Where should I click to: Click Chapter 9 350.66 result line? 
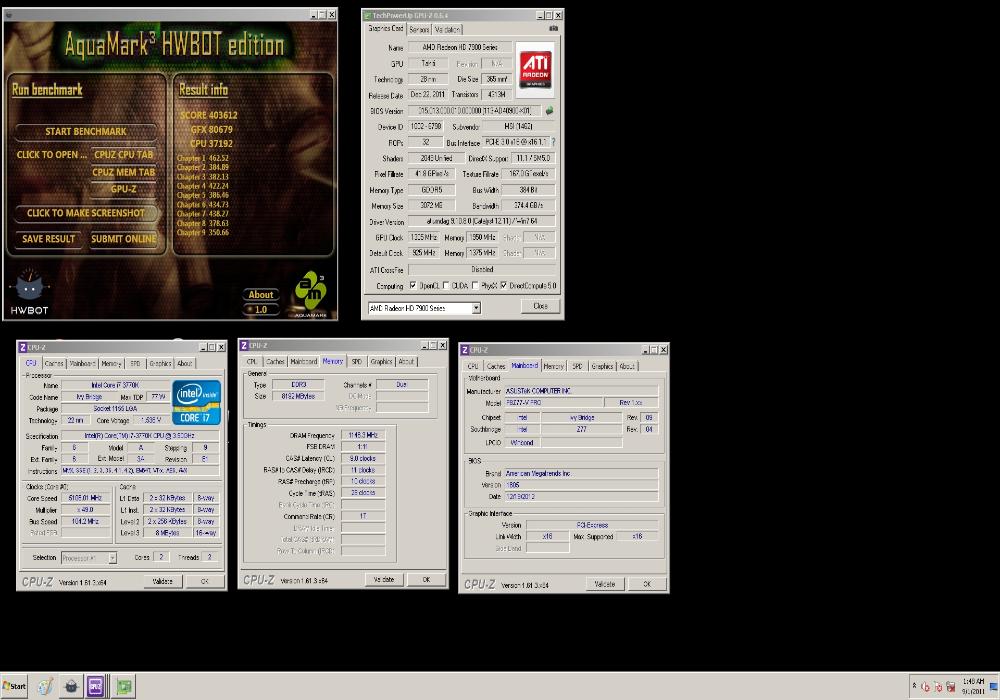coord(203,233)
